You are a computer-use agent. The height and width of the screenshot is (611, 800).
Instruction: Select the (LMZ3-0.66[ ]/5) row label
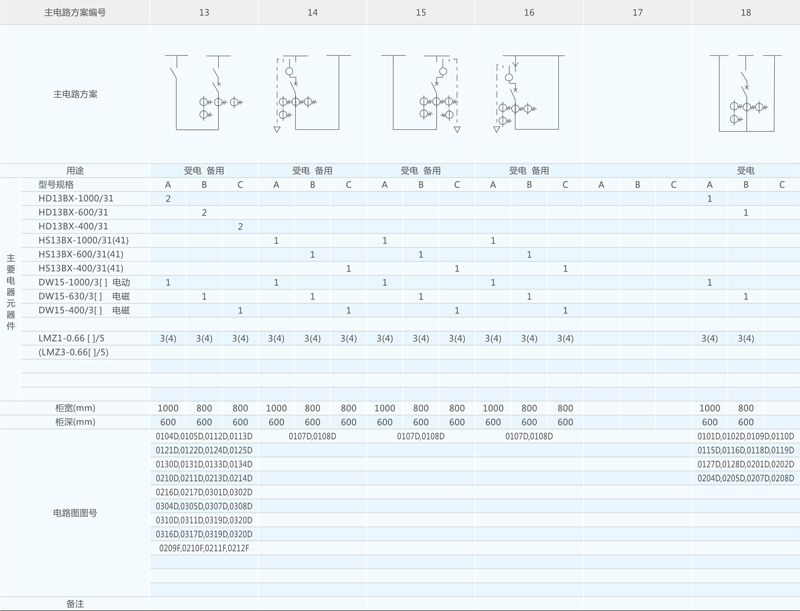pyautogui.click(x=73, y=353)
